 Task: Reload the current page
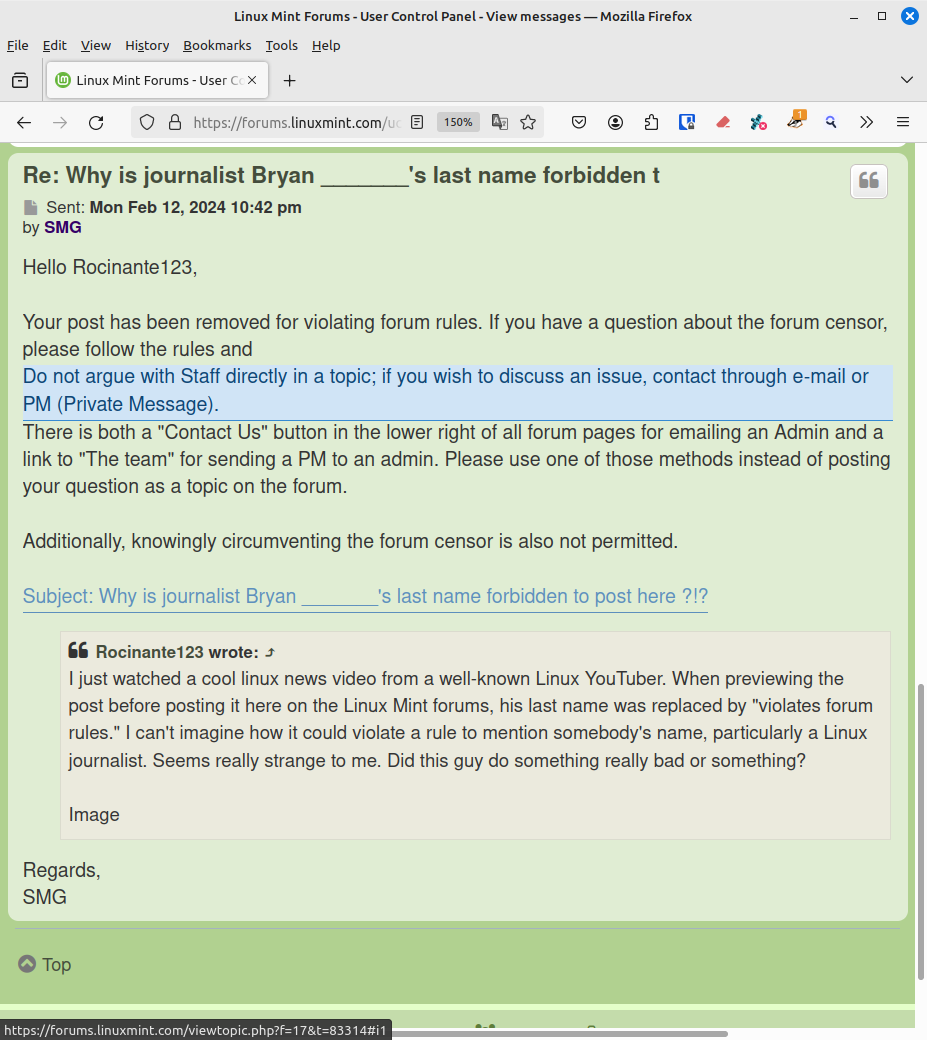[96, 123]
